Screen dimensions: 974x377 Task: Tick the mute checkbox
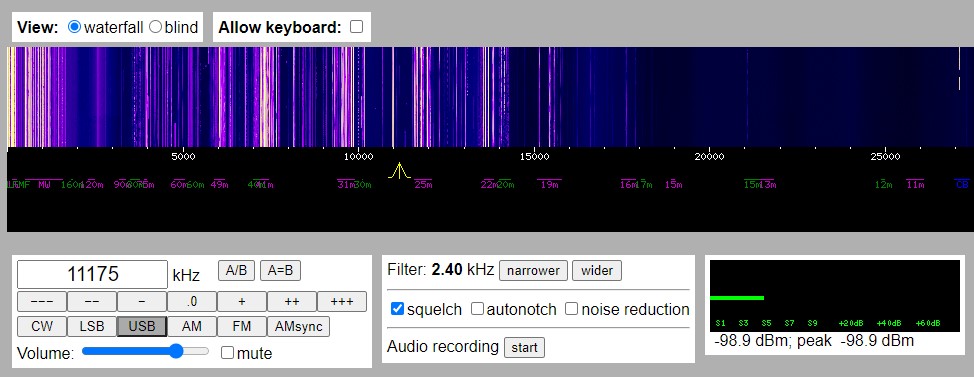point(227,353)
